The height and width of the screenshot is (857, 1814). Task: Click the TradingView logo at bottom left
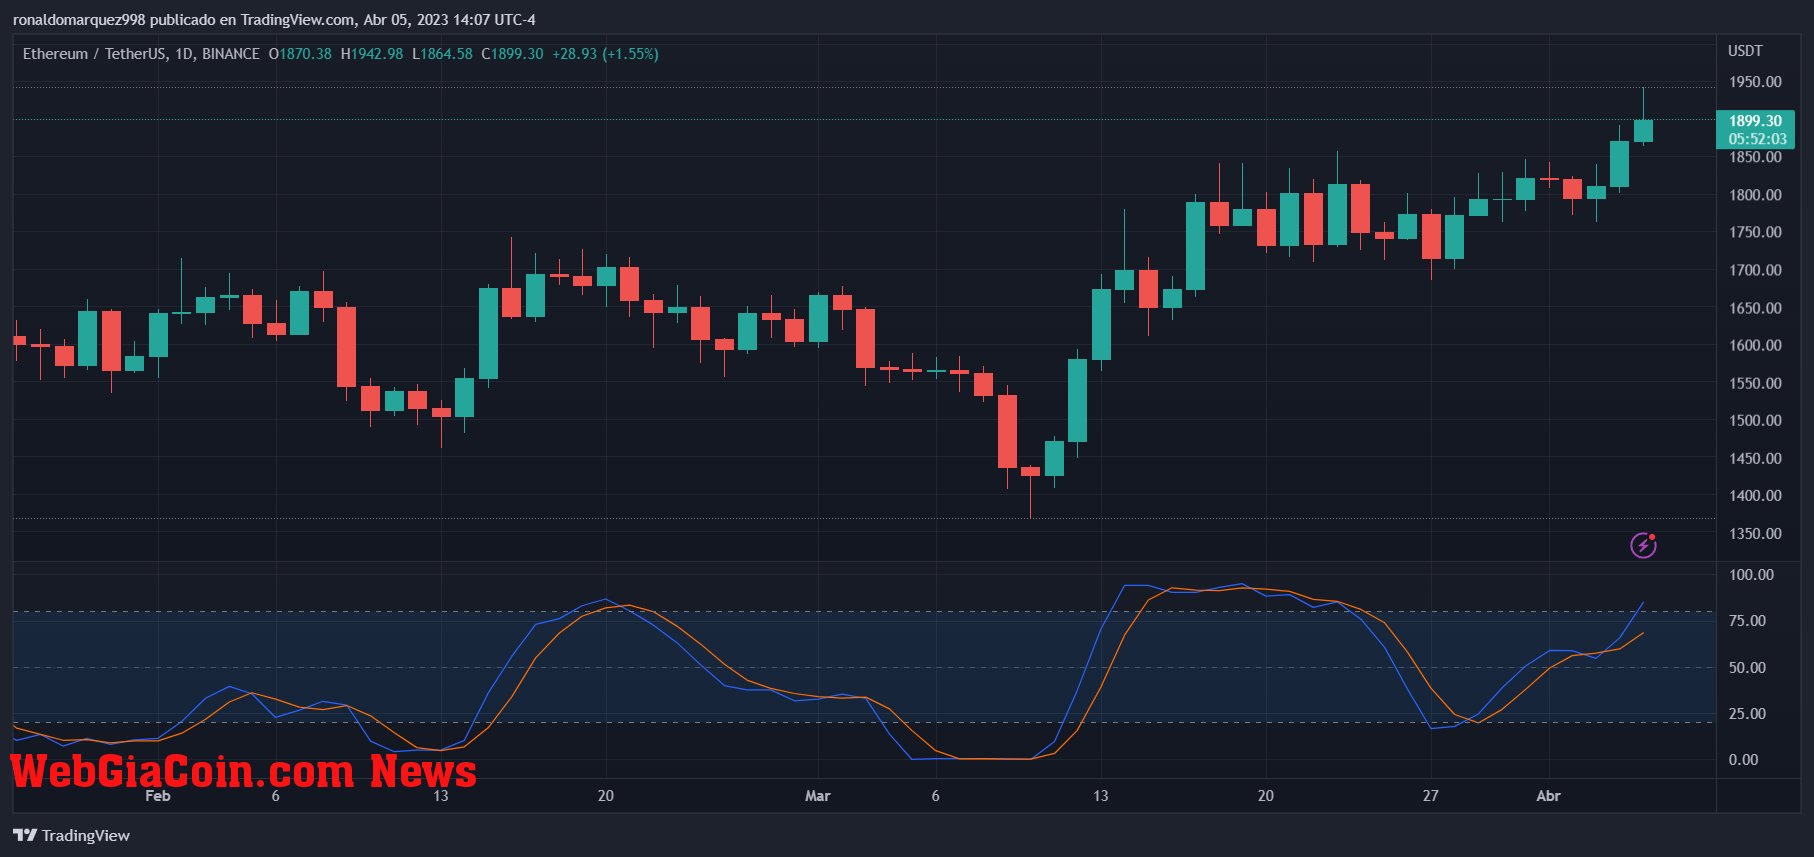[71, 835]
